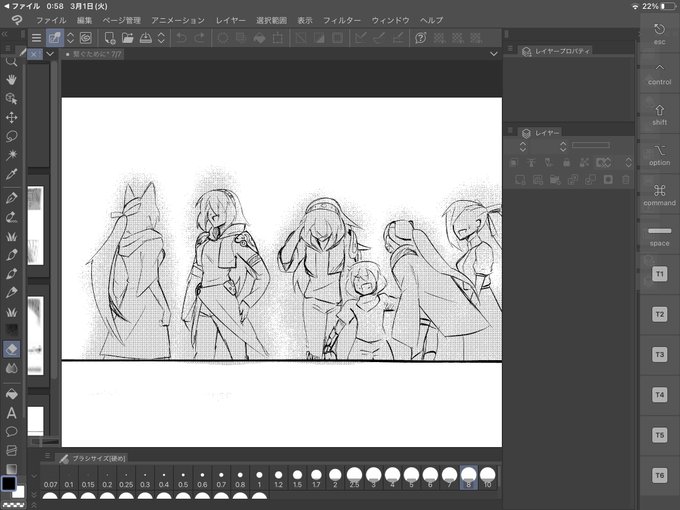The height and width of the screenshot is (510, 680).
Task: Tap the T6 edge keyboard button
Action: tap(659, 475)
